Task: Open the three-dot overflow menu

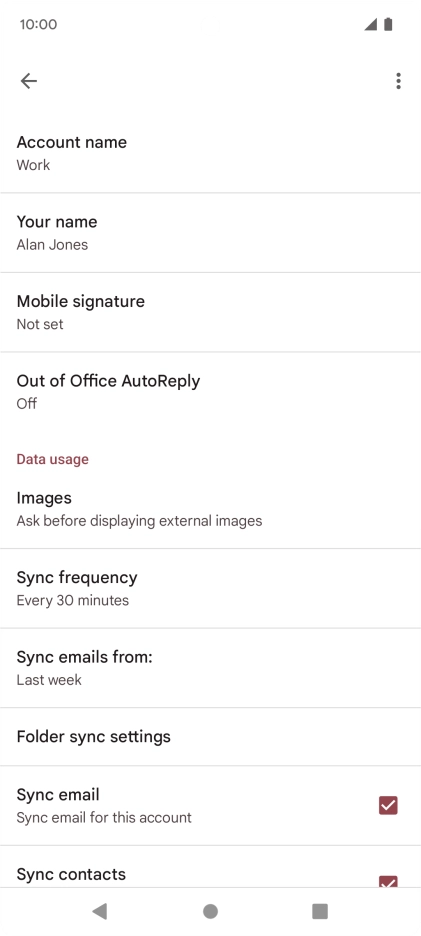Action: click(x=398, y=81)
